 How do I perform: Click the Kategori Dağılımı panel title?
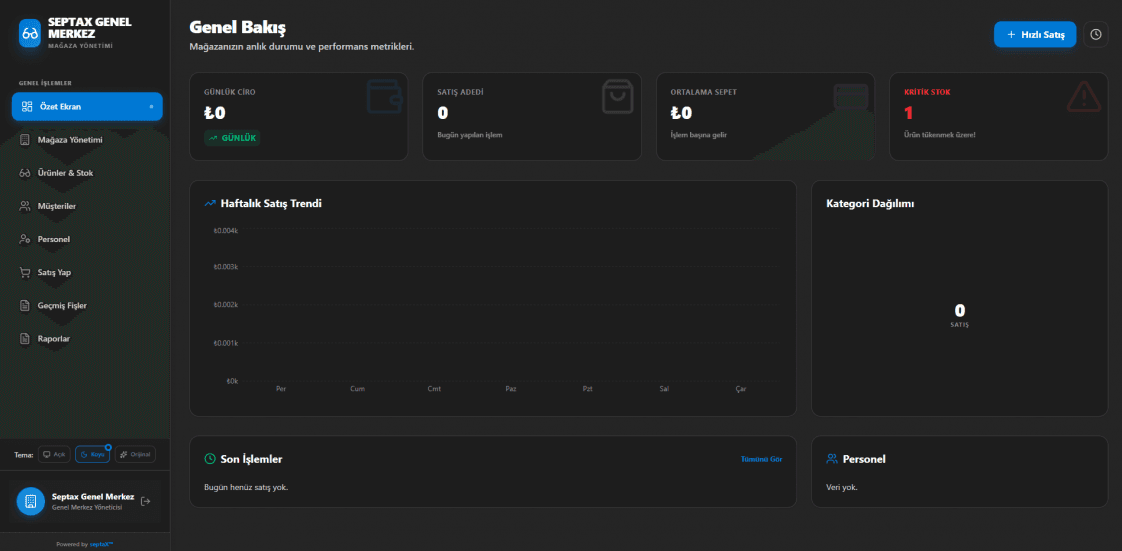tap(870, 203)
